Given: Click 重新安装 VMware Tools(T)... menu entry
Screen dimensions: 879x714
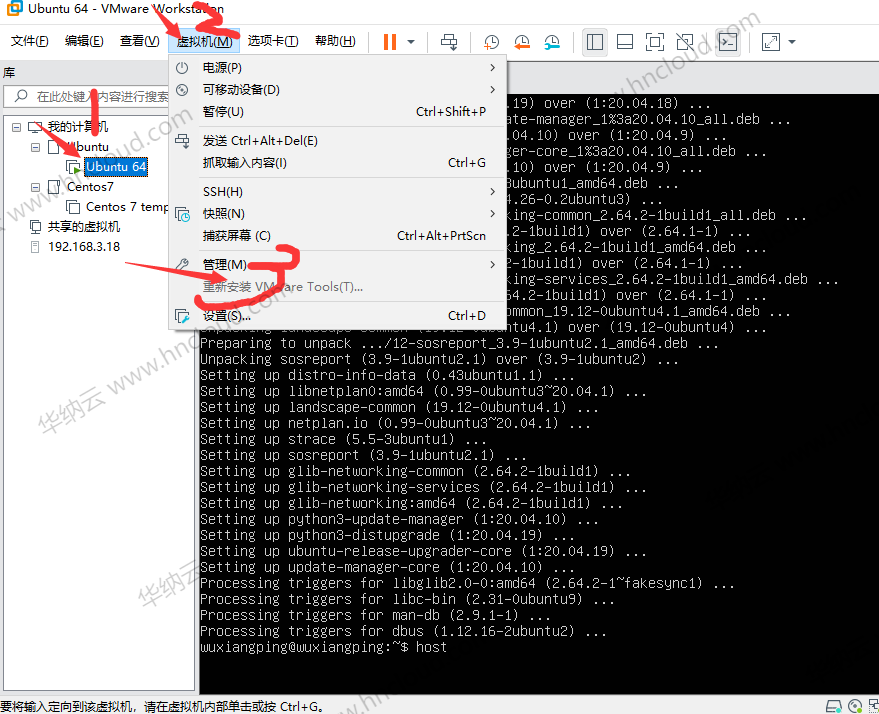Looking at the screenshot, I should tap(337, 287).
